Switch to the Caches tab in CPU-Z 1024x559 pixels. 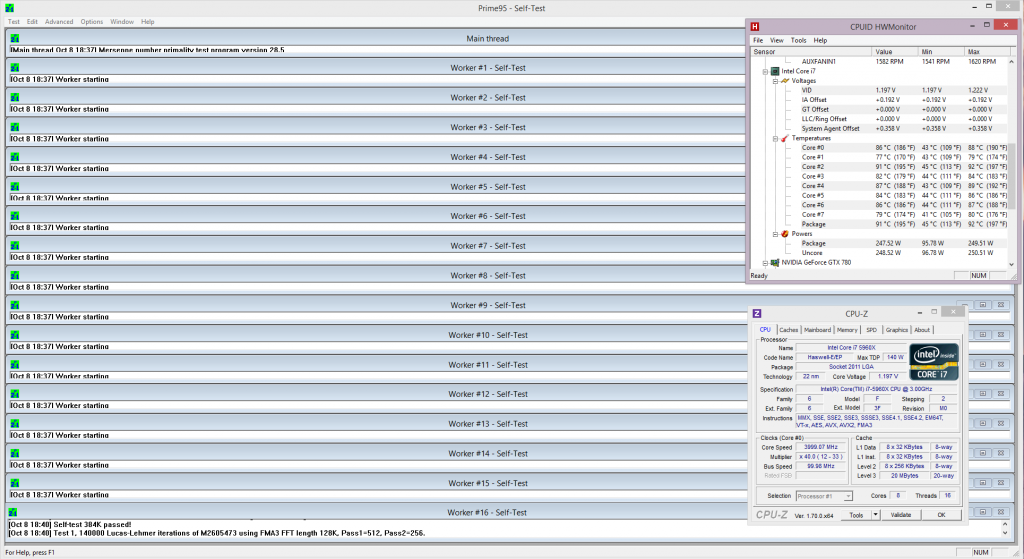[788, 330]
